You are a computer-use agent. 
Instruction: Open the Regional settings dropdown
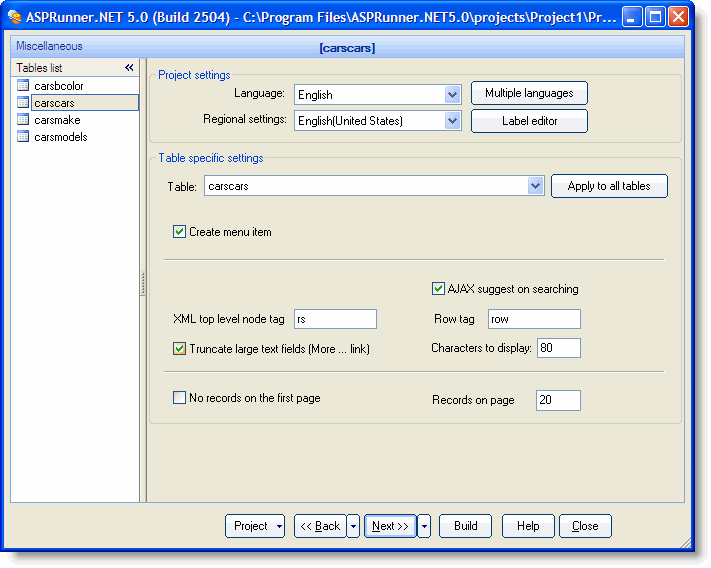[452, 121]
